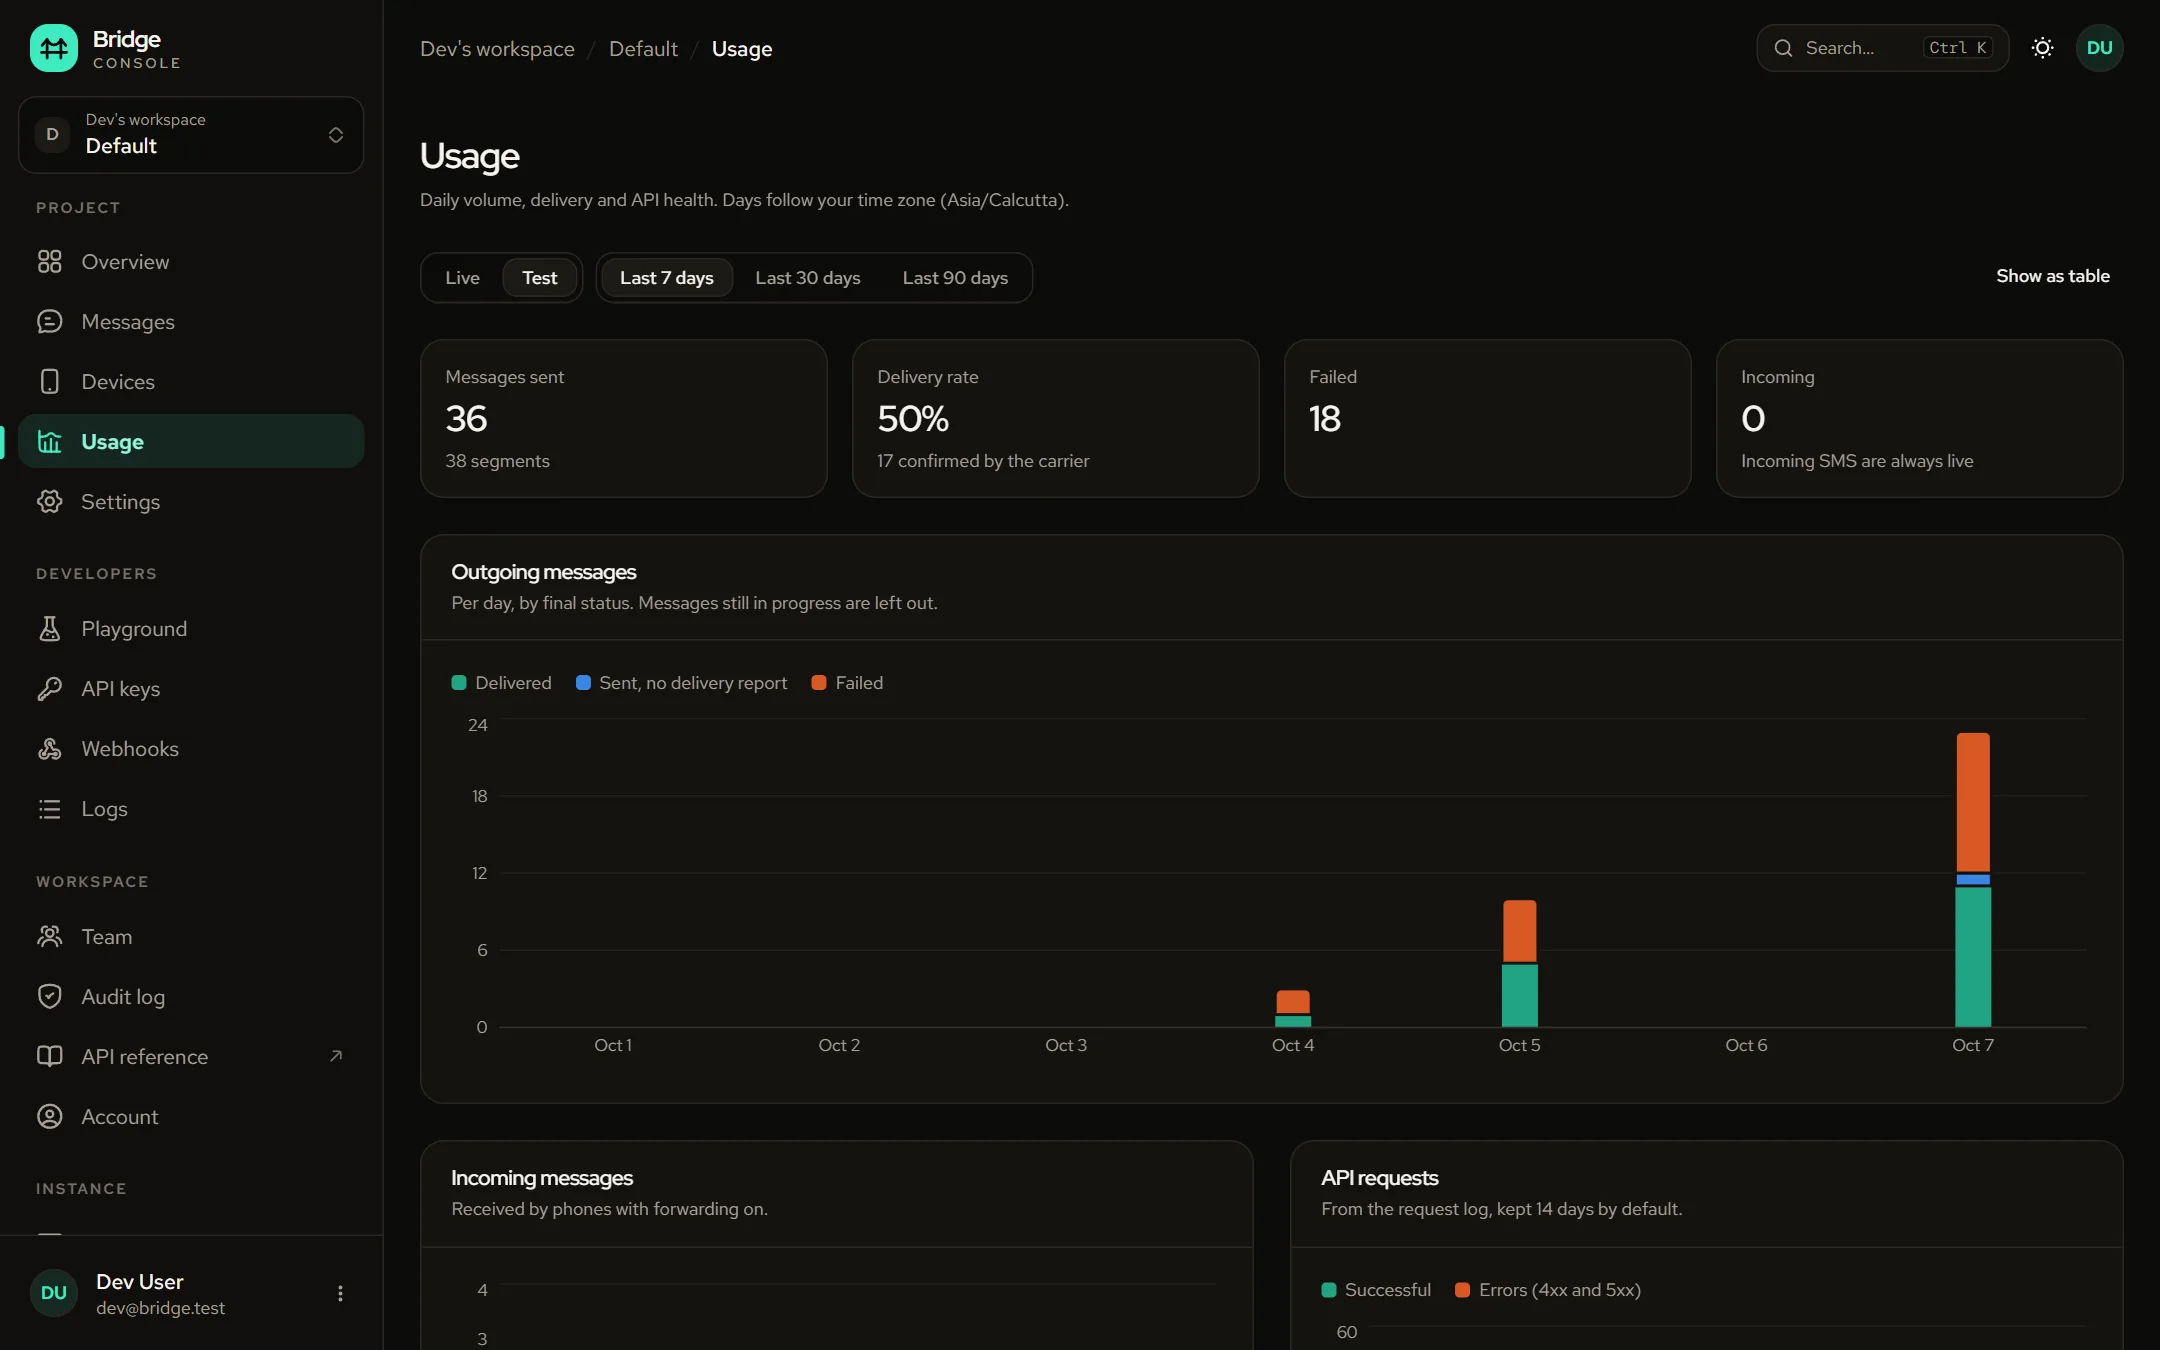The width and height of the screenshot is (2160, 1350).
Task: Open Webhooks via its webhook icon
Action: click(50, 749)
